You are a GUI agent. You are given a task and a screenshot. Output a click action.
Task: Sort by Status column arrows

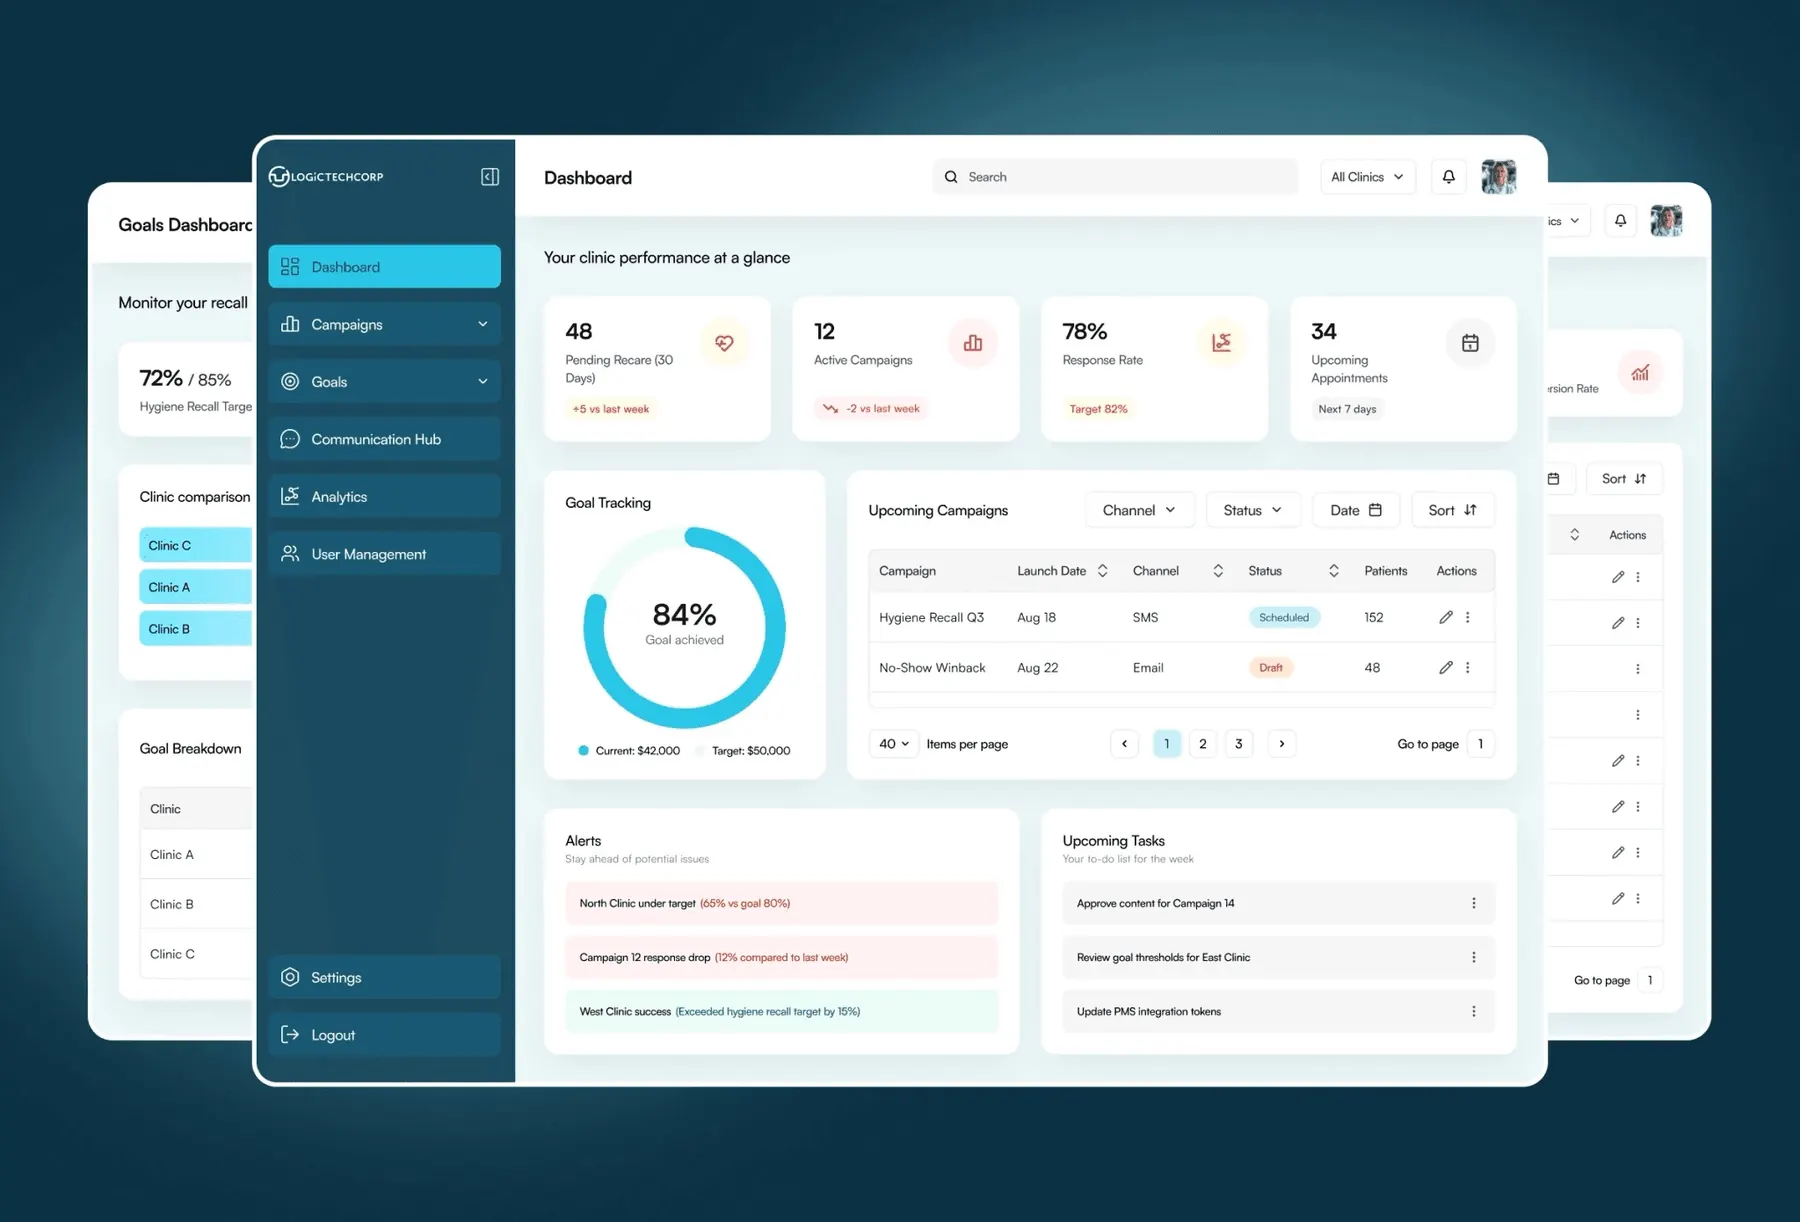1333,571
